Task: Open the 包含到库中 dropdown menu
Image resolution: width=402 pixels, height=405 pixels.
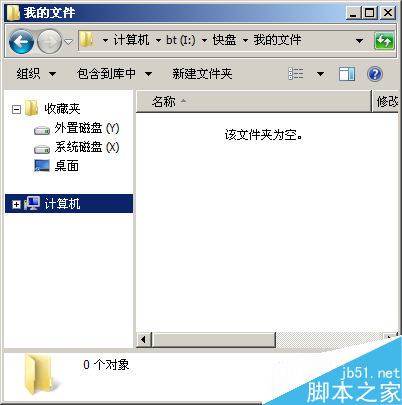Action: pyautogui.click(x=114, y=74)
